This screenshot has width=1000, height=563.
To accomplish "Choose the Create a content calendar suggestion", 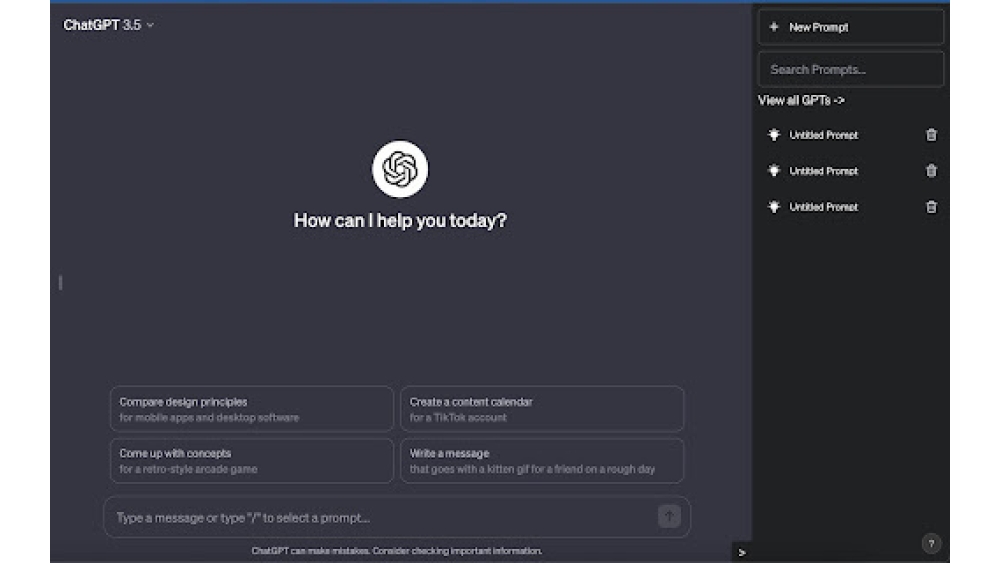I will pos(542,409).
